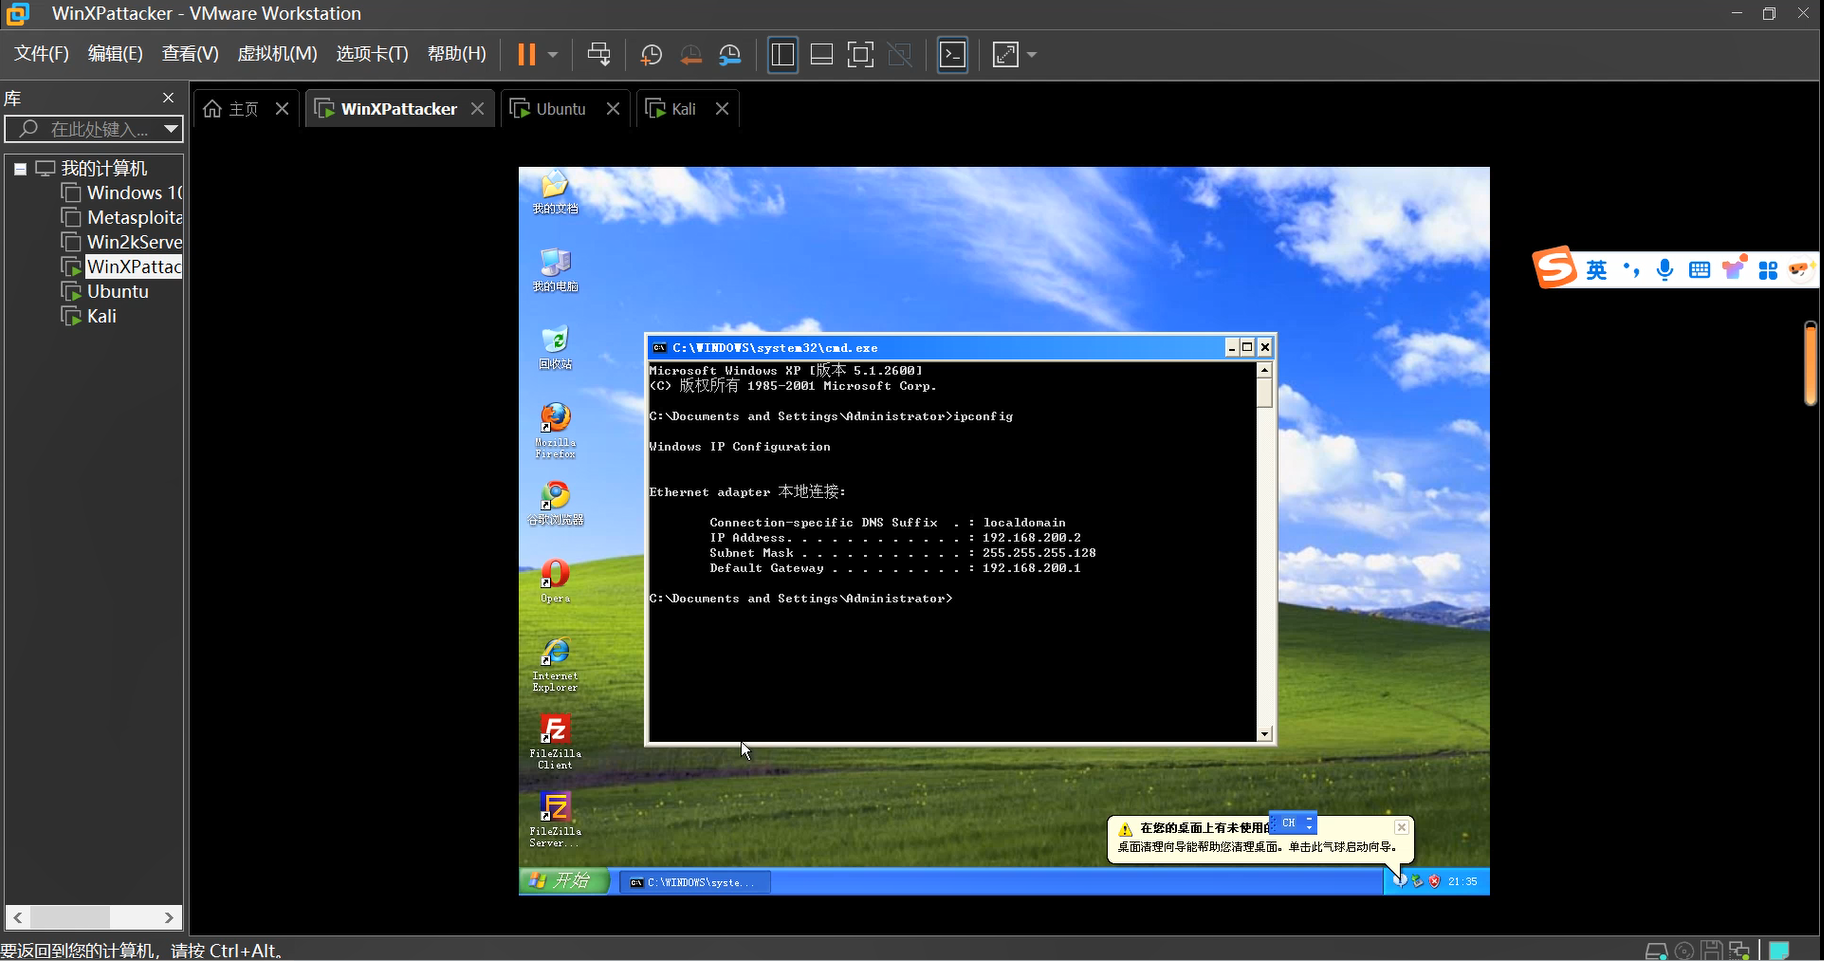Click the CH language bar indicator
Screen dimensions: 1824x961
(1292, 823)
